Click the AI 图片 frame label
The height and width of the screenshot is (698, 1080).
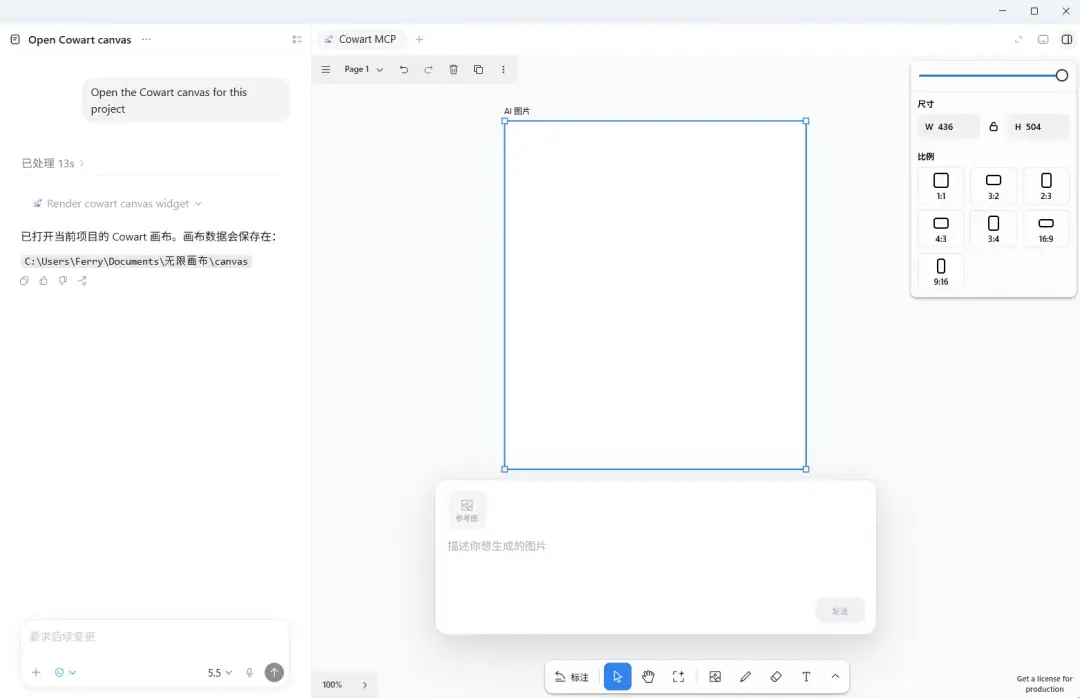coord(517,111)
